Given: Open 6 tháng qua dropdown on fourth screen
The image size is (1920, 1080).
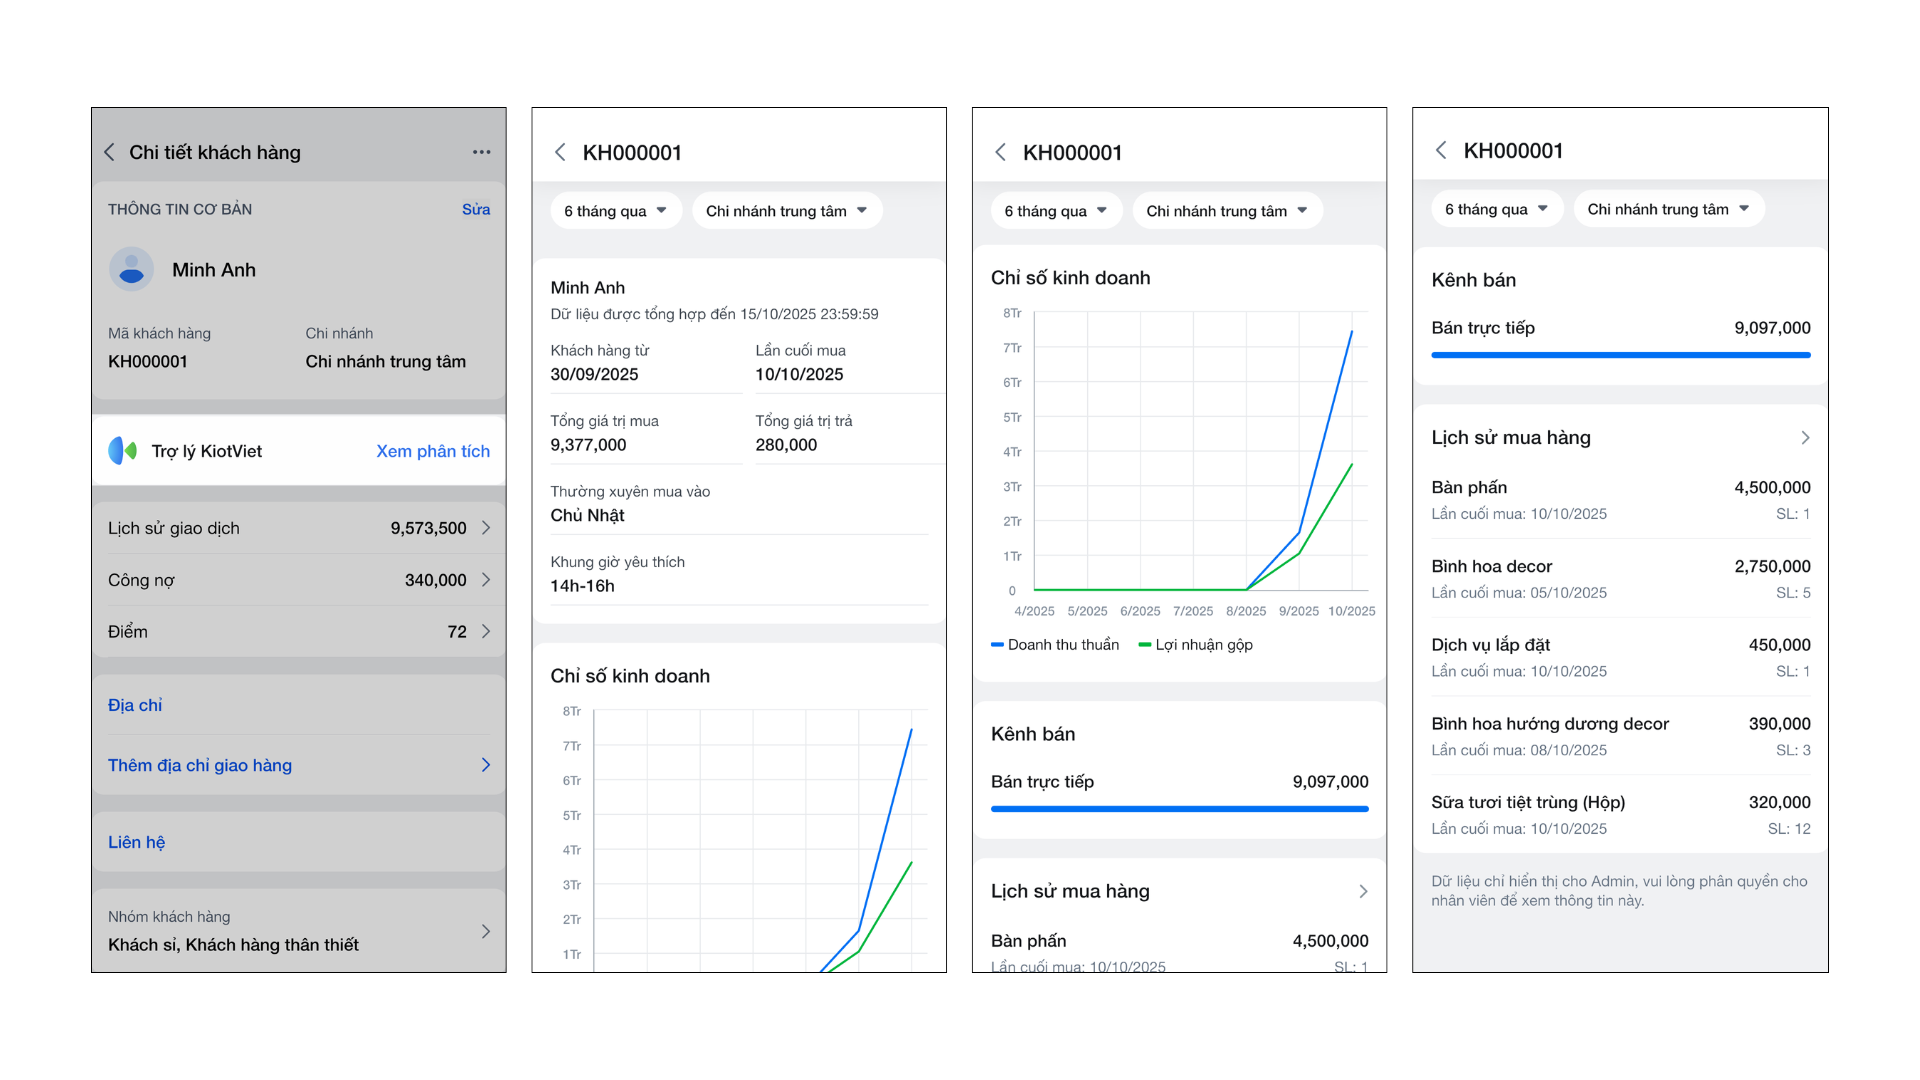Looking at the screenshot, I should pyautogui.click(x=1496, y=209).
